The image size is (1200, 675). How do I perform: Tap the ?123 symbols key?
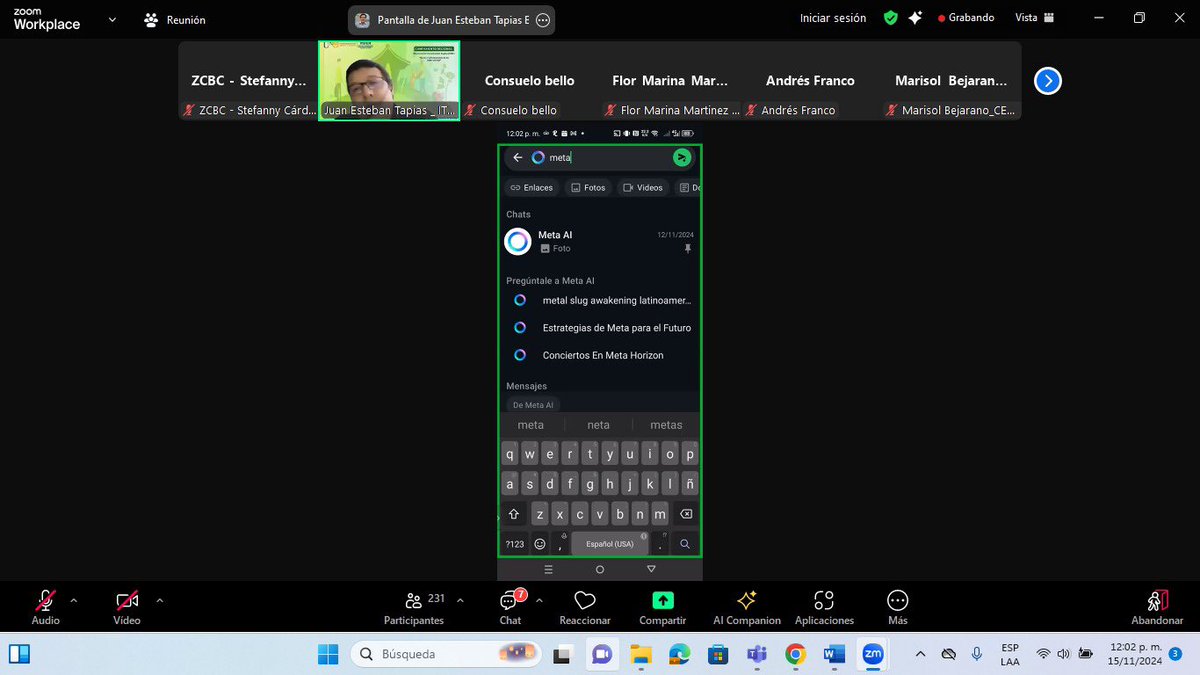click(514, 544)
